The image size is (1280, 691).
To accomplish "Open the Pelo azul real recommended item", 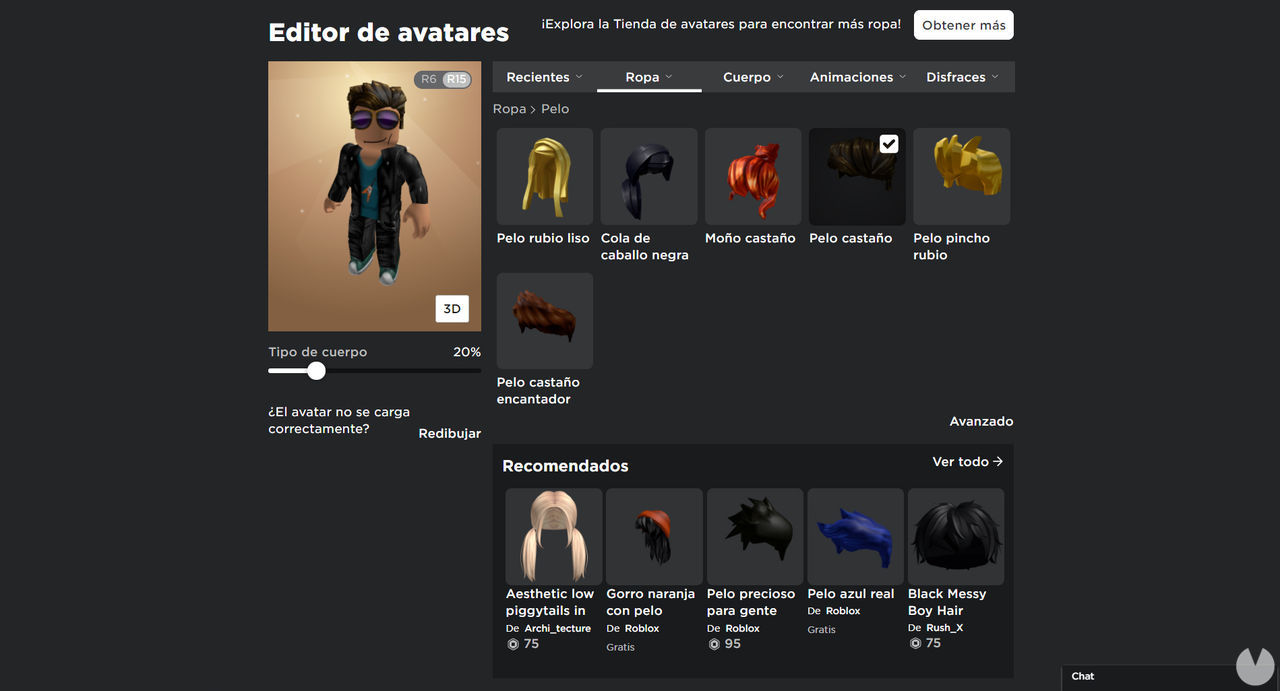I will coord(855,536).
